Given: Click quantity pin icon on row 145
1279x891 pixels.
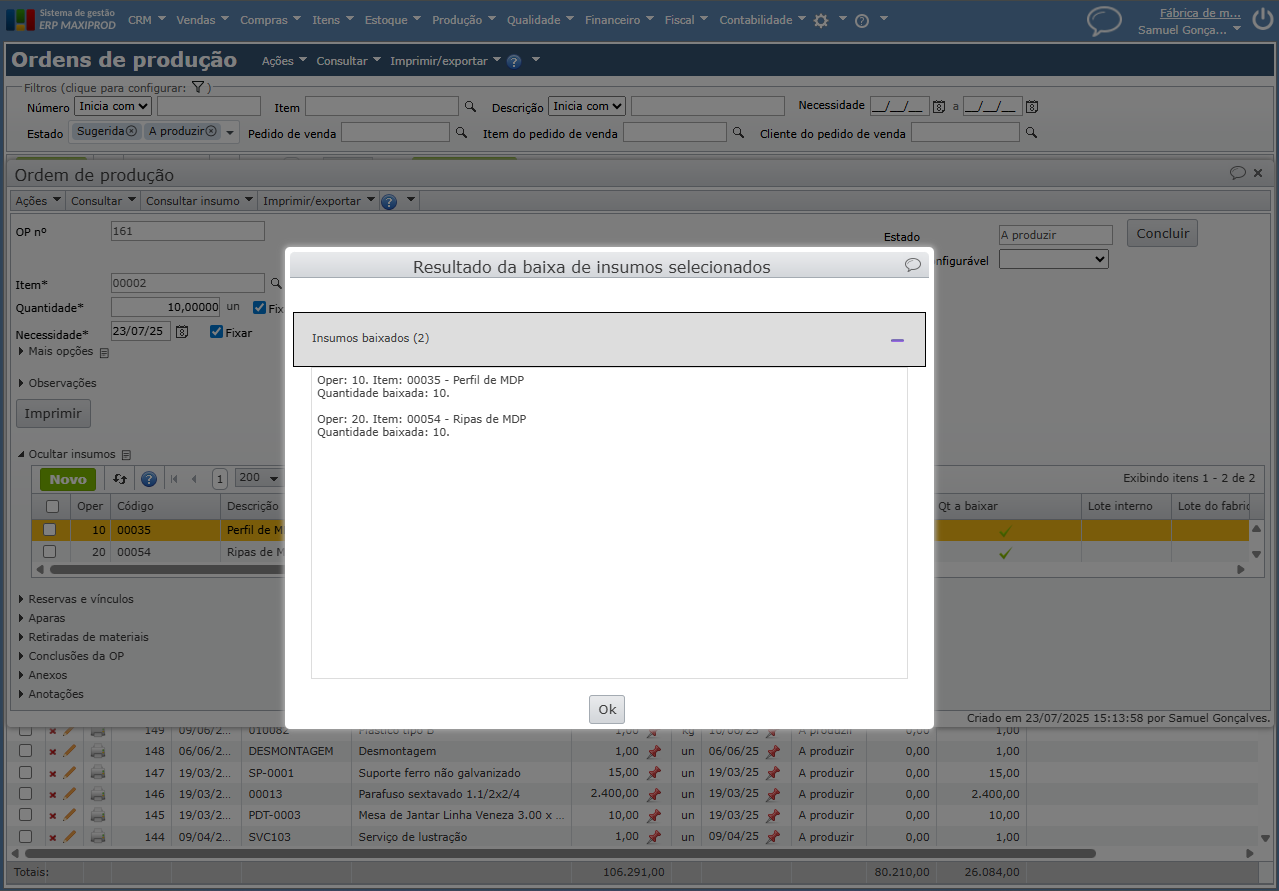Looking at the screenshot, I should pos(653,816).
